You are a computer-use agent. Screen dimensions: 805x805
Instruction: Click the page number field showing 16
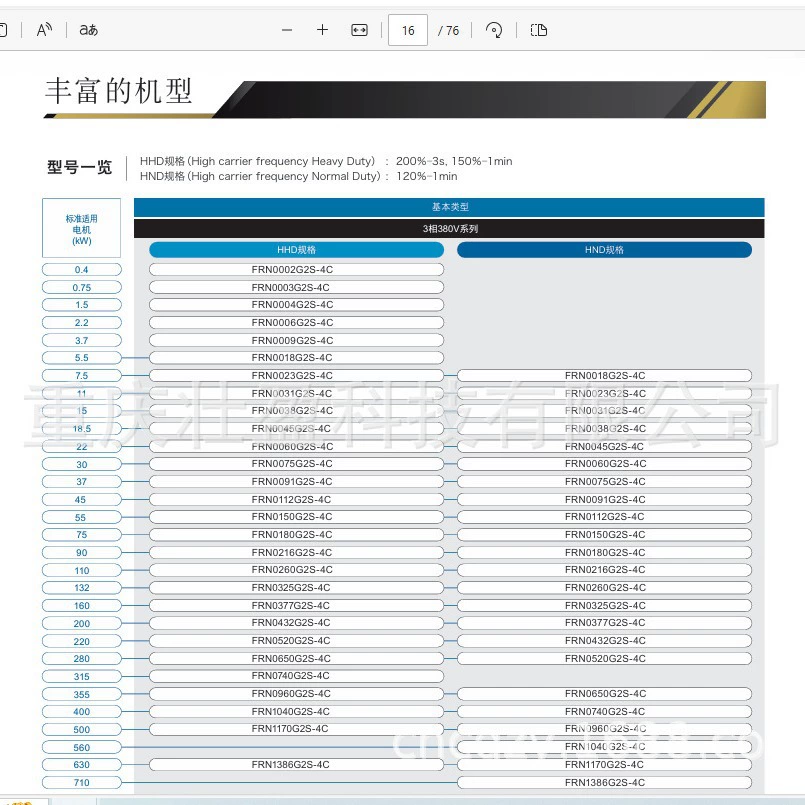tap(408, 30)
